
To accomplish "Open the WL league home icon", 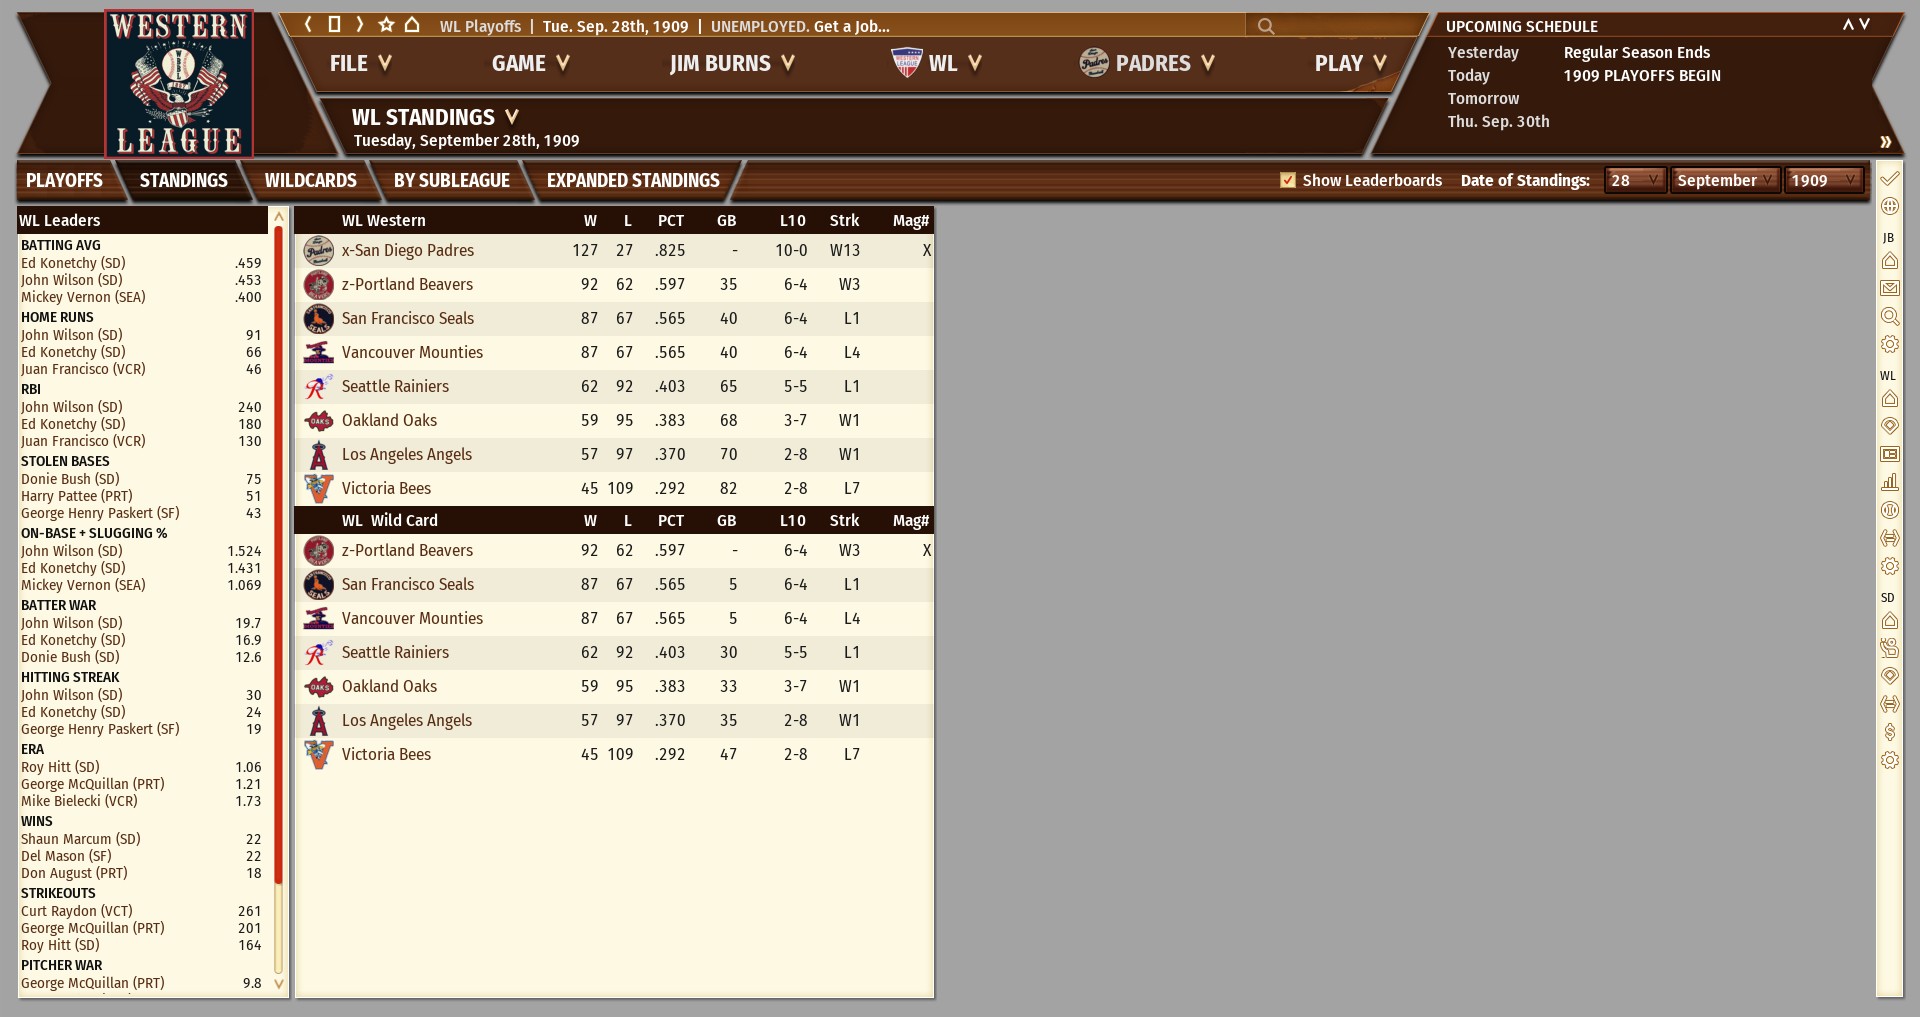I will pyautogui.click(x=1890, y=399).
